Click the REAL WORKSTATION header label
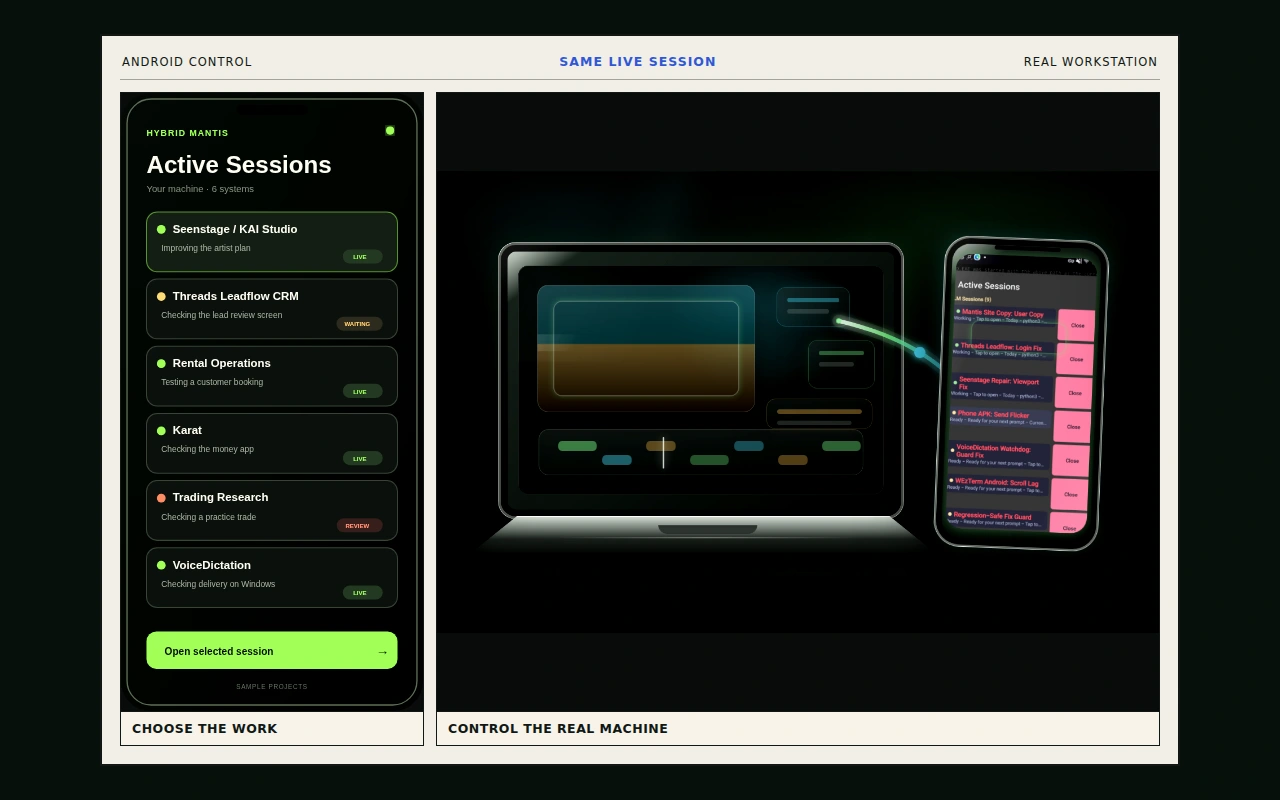This screenshot has width=1280, height=800. tap(1091, 62)
